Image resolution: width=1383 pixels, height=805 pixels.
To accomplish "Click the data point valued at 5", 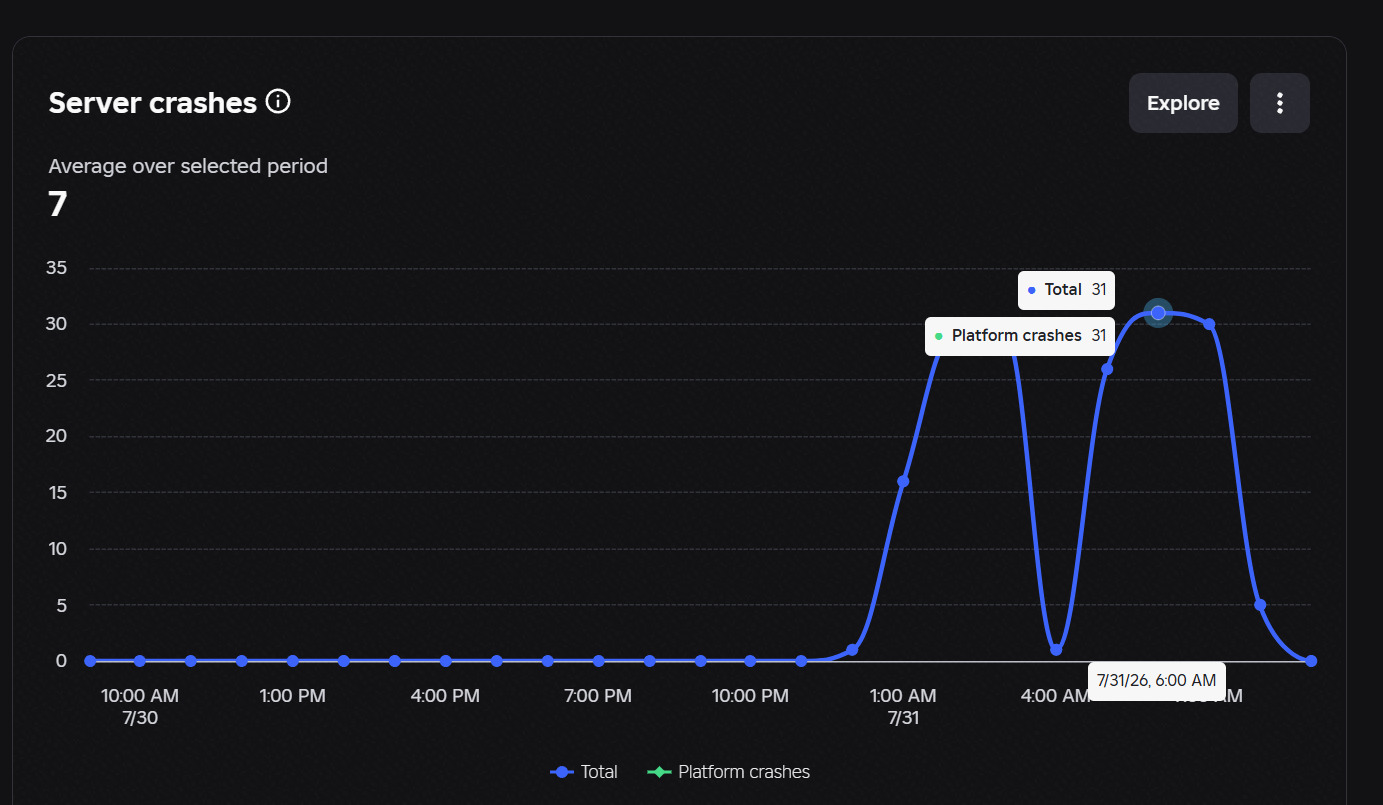I will coord(1260,605).
